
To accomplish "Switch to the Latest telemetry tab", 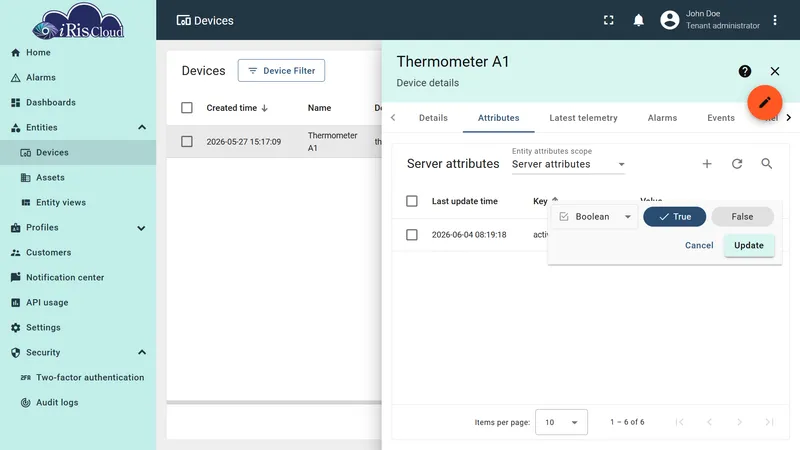I will [583, 118].
